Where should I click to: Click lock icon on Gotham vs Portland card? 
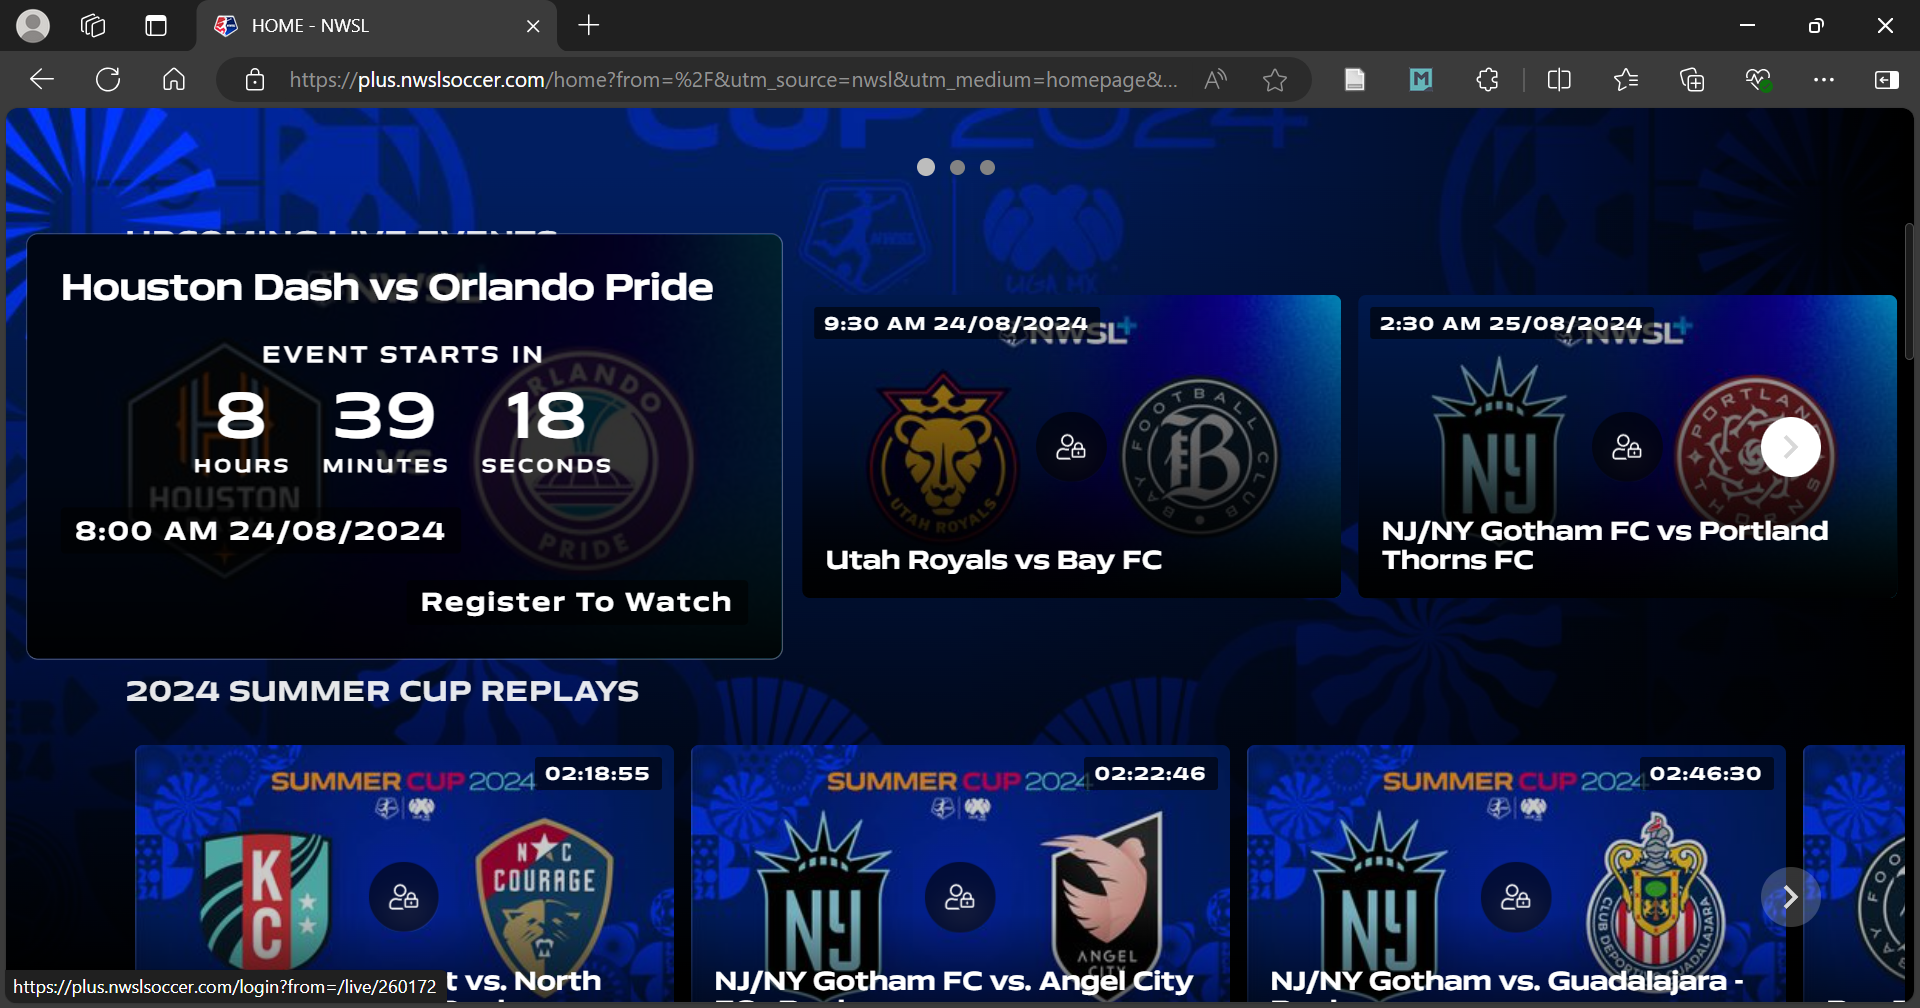[1627, 446]
